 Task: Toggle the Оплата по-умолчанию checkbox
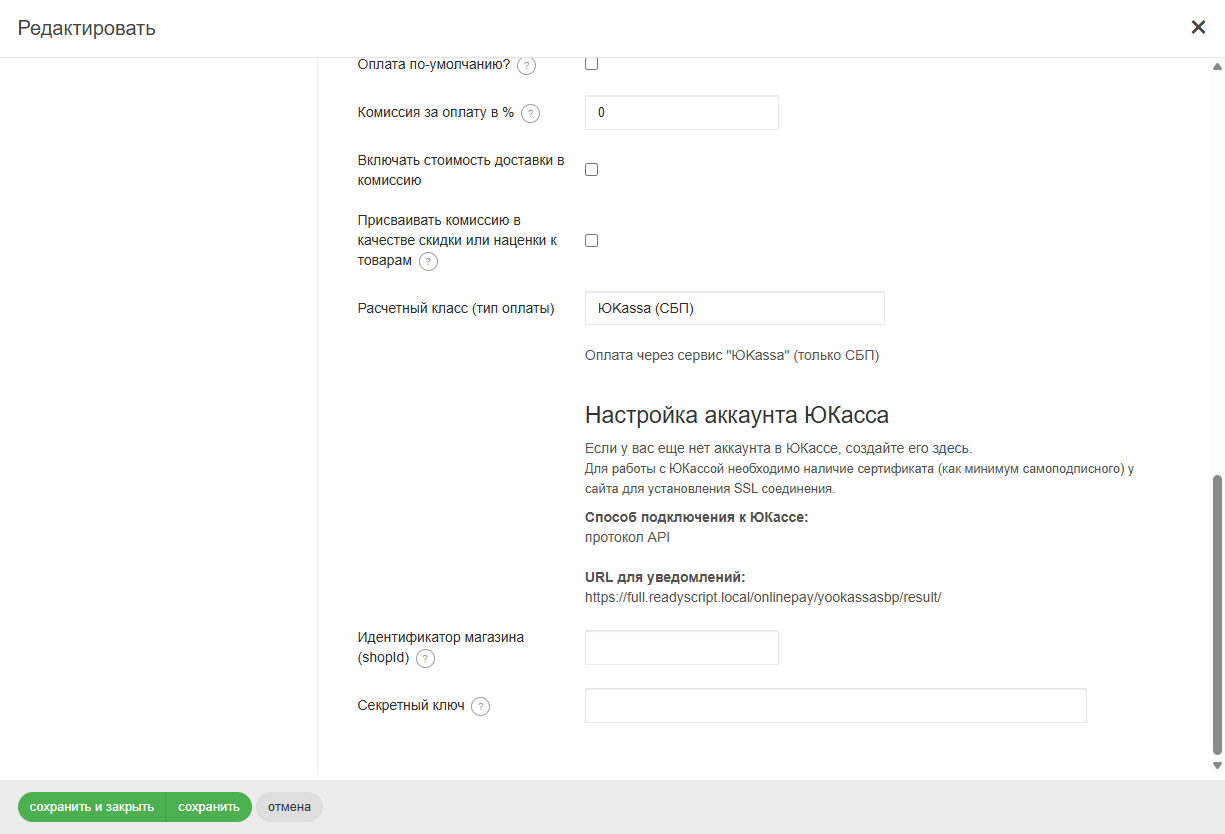[x=591, y=64]
